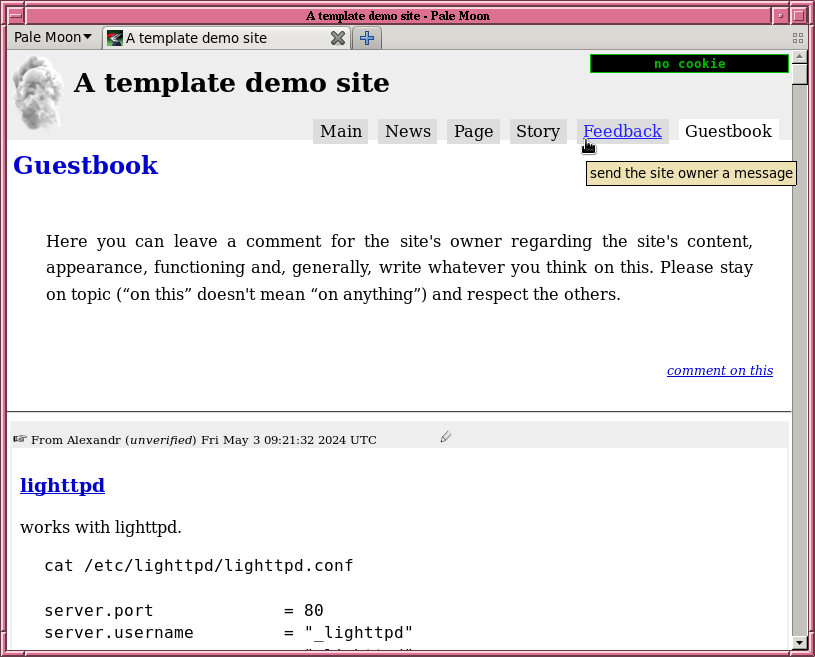Navigate to the Page menu item

point(473,131)
